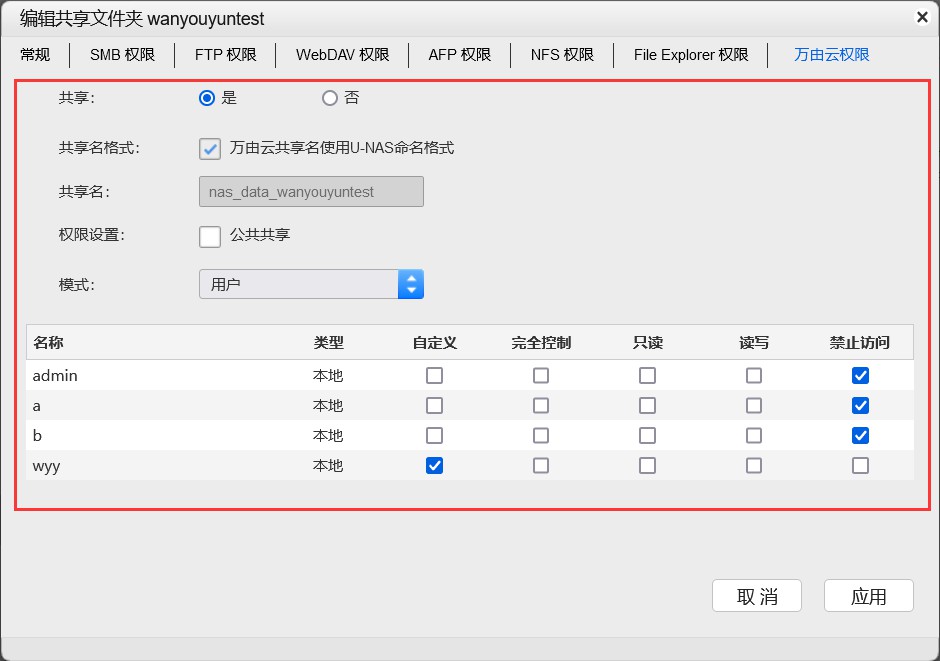Select the 常规 tab

coord(34,55)
